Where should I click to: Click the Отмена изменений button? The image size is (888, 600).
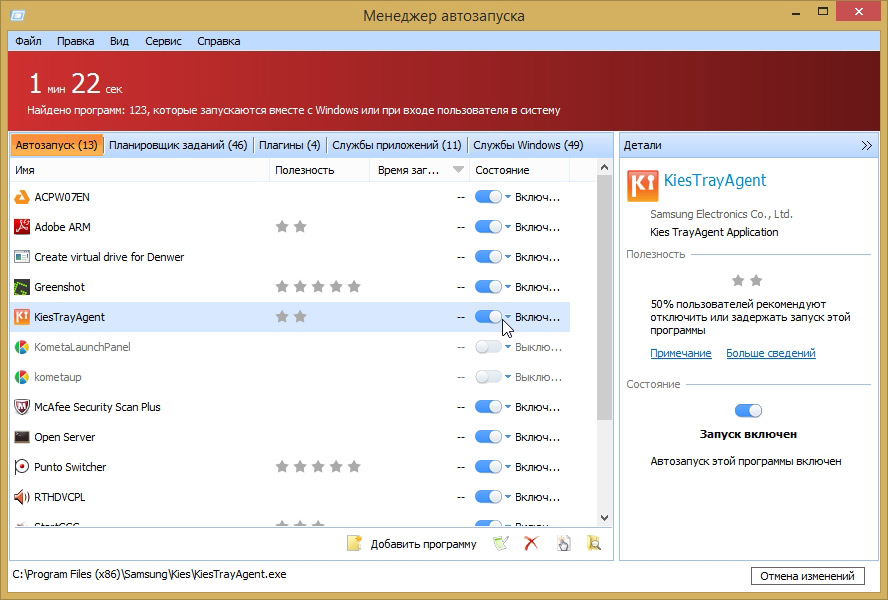(808, 576)
